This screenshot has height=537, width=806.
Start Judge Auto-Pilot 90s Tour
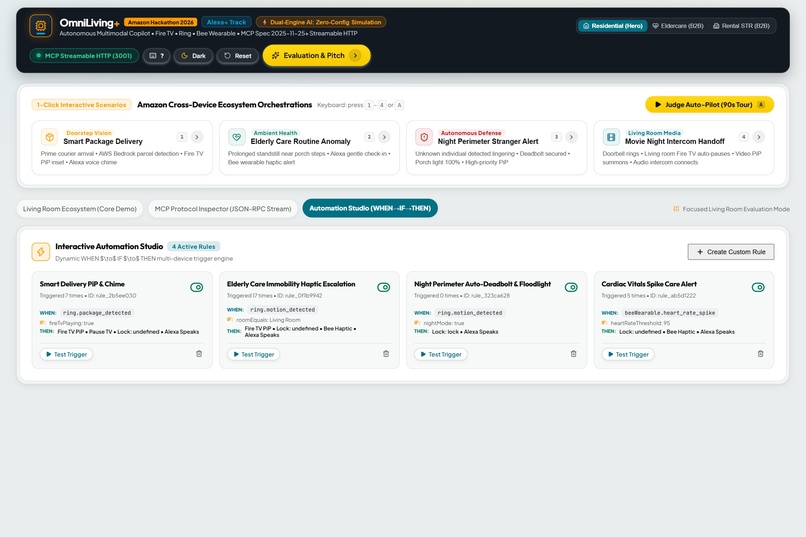pyautogui.click(x=709, y=104)
